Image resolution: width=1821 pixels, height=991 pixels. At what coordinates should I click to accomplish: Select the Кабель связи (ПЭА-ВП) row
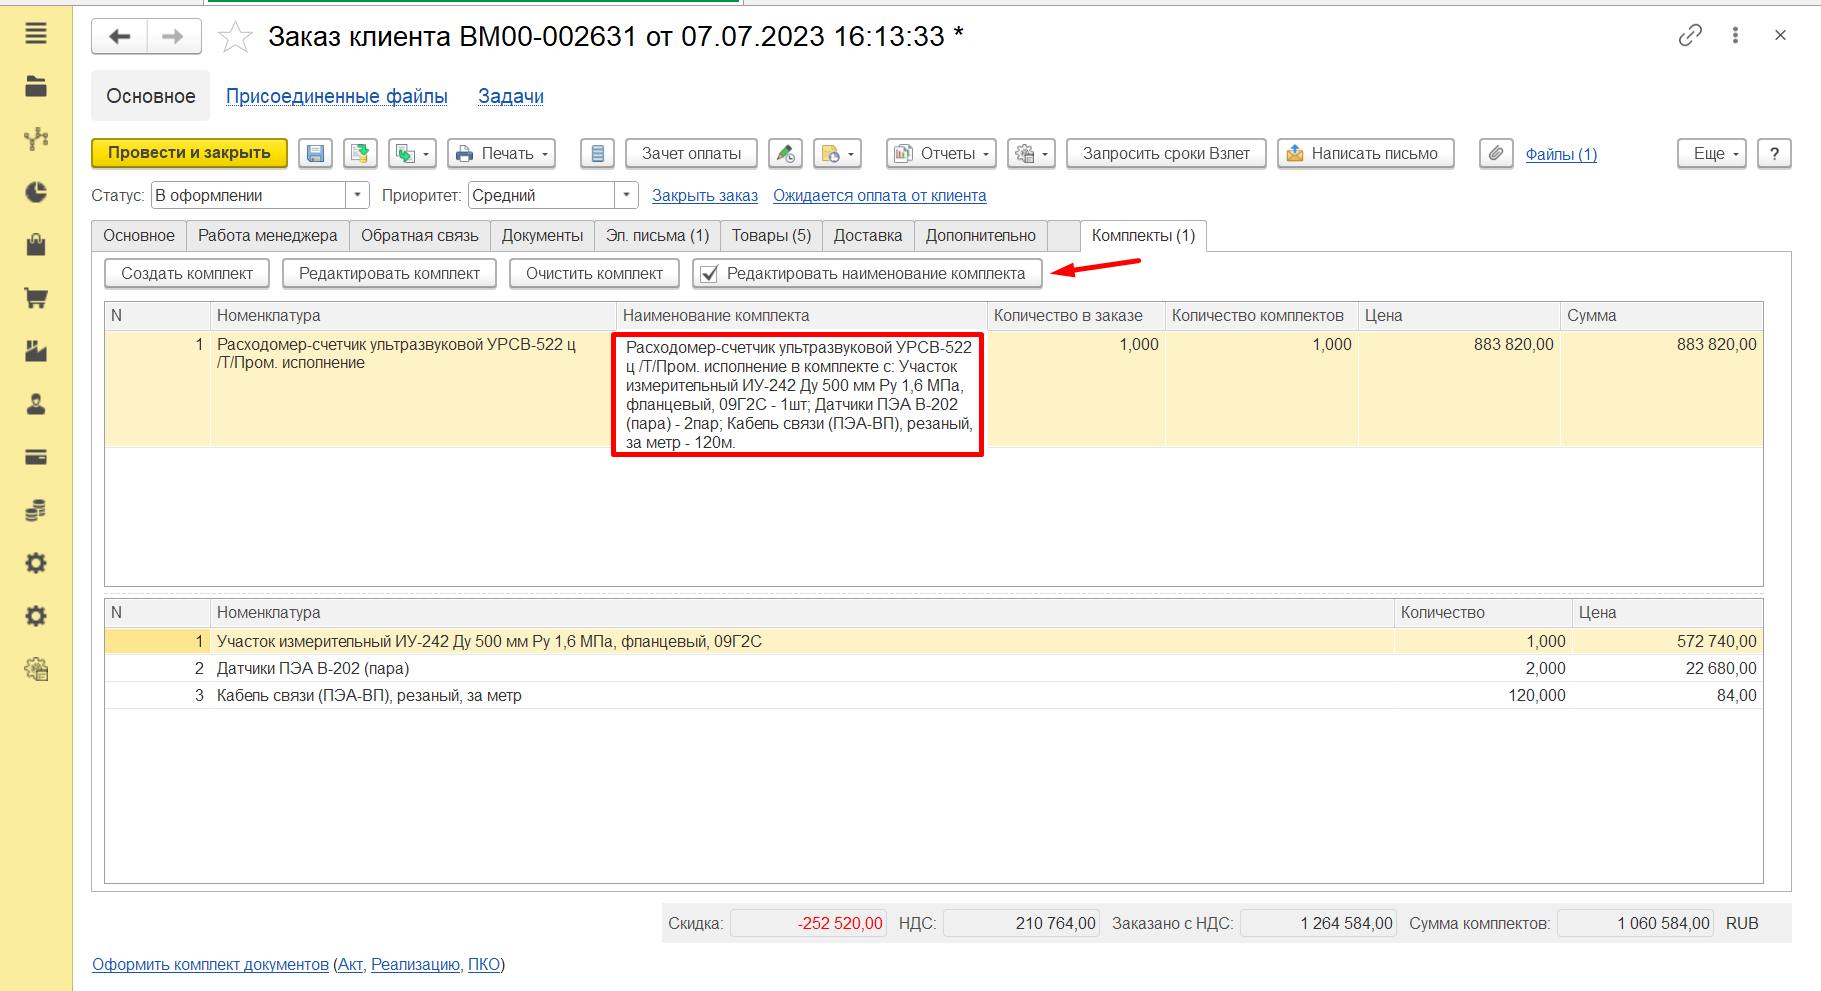(934, 695)
